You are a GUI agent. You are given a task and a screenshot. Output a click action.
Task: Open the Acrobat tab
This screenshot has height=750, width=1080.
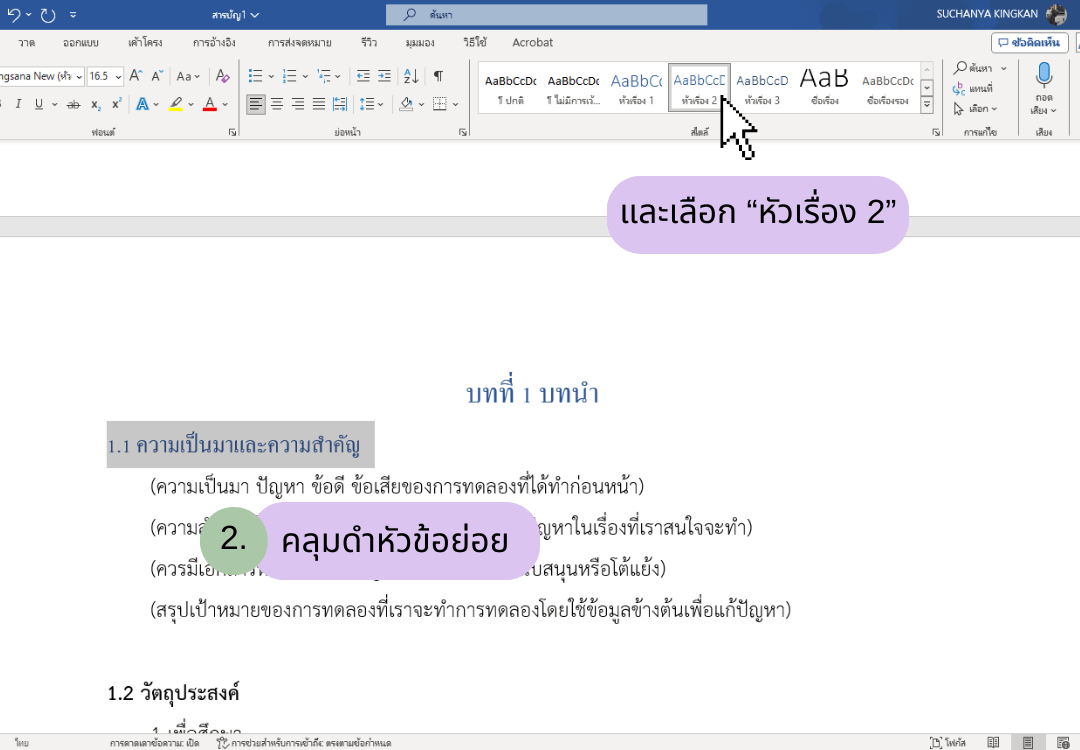pos(532,43)
